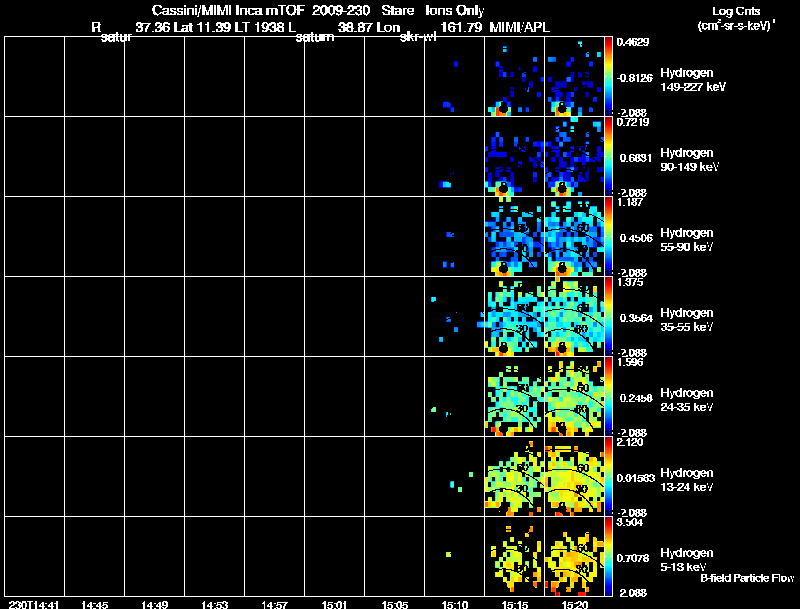Click the "Cassini/MIMI Inca mTOF" title text
This screenshot has width=800, height=609.
[228, 10]
